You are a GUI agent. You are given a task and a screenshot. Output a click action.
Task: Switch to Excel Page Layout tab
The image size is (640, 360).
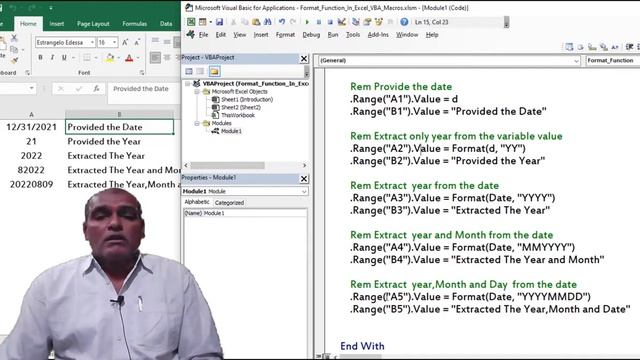(x=93, y=24)
